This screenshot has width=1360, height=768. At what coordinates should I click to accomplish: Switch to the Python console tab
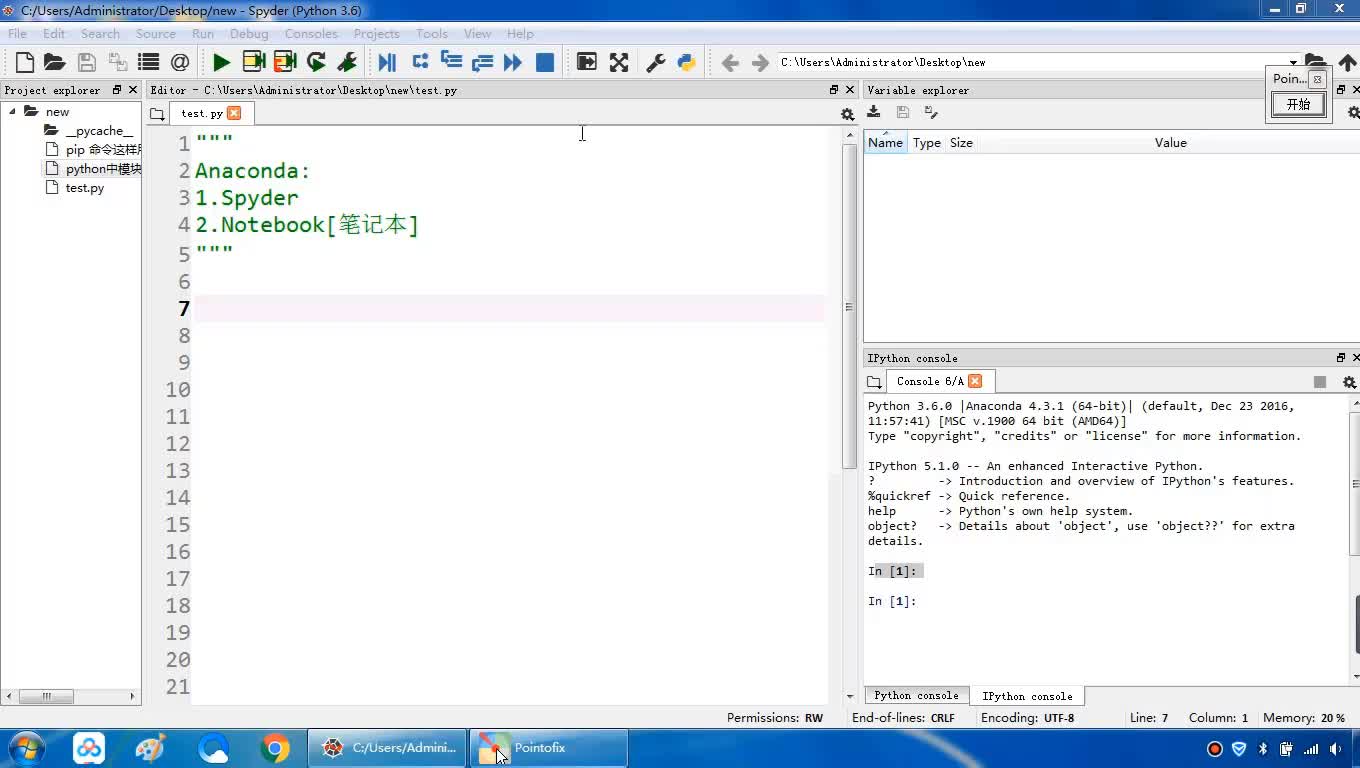[x=915, y=696]
